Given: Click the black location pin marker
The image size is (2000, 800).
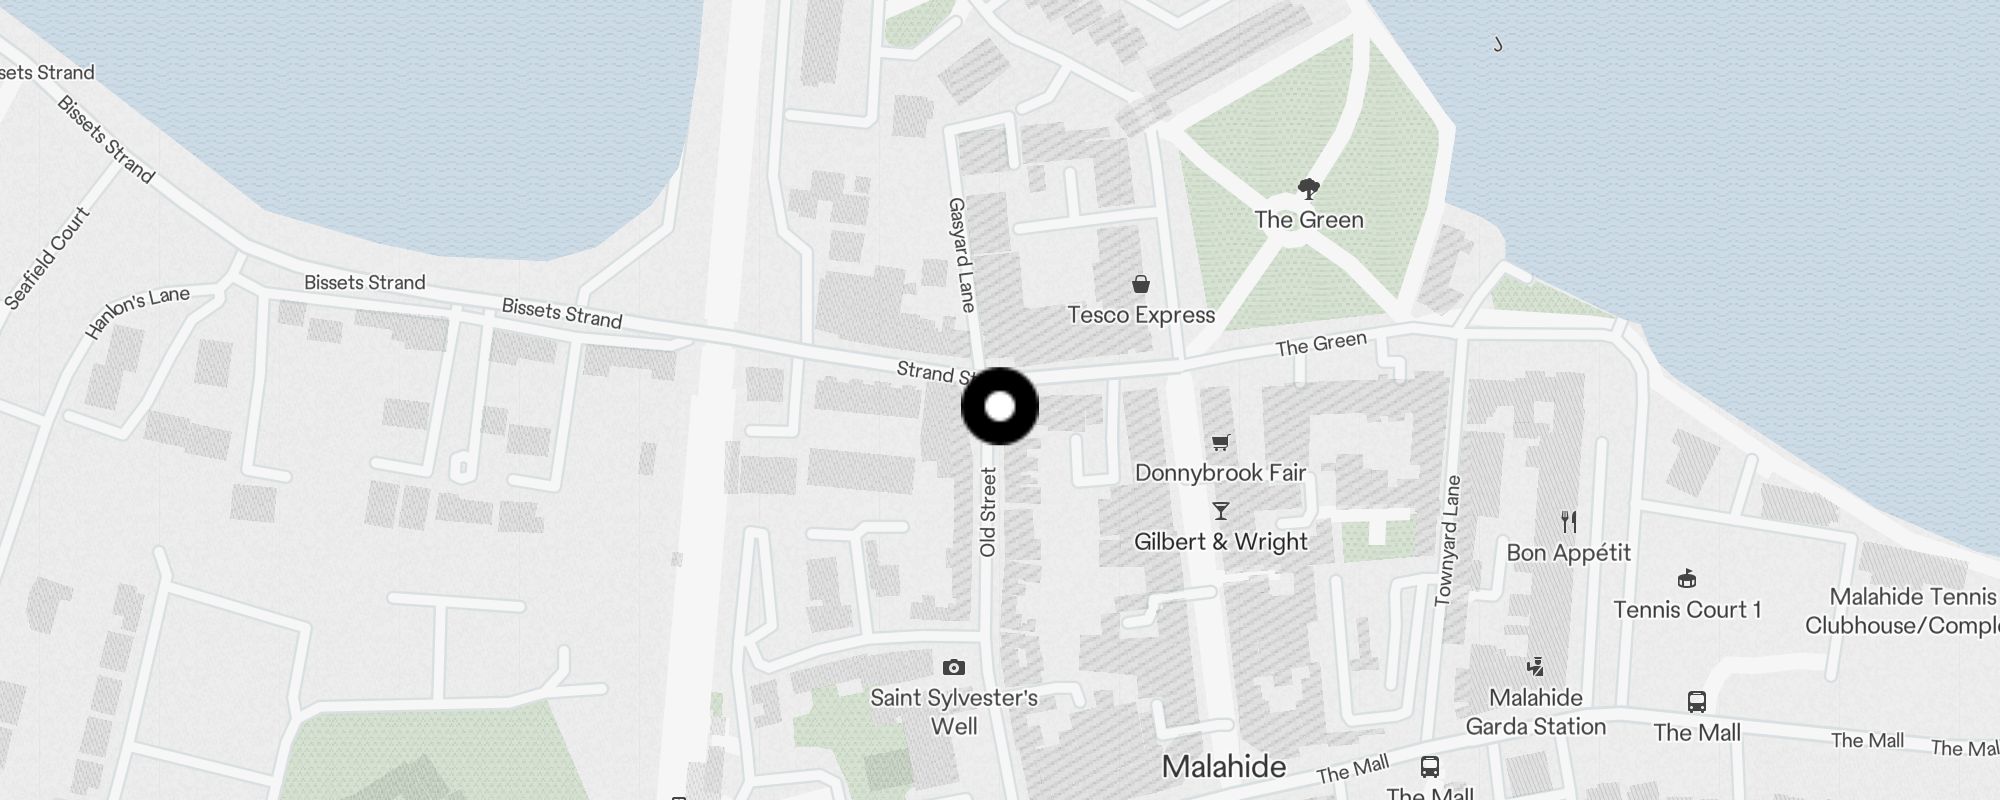Looking at the screenshot, I should click(x=1000, y=406).
